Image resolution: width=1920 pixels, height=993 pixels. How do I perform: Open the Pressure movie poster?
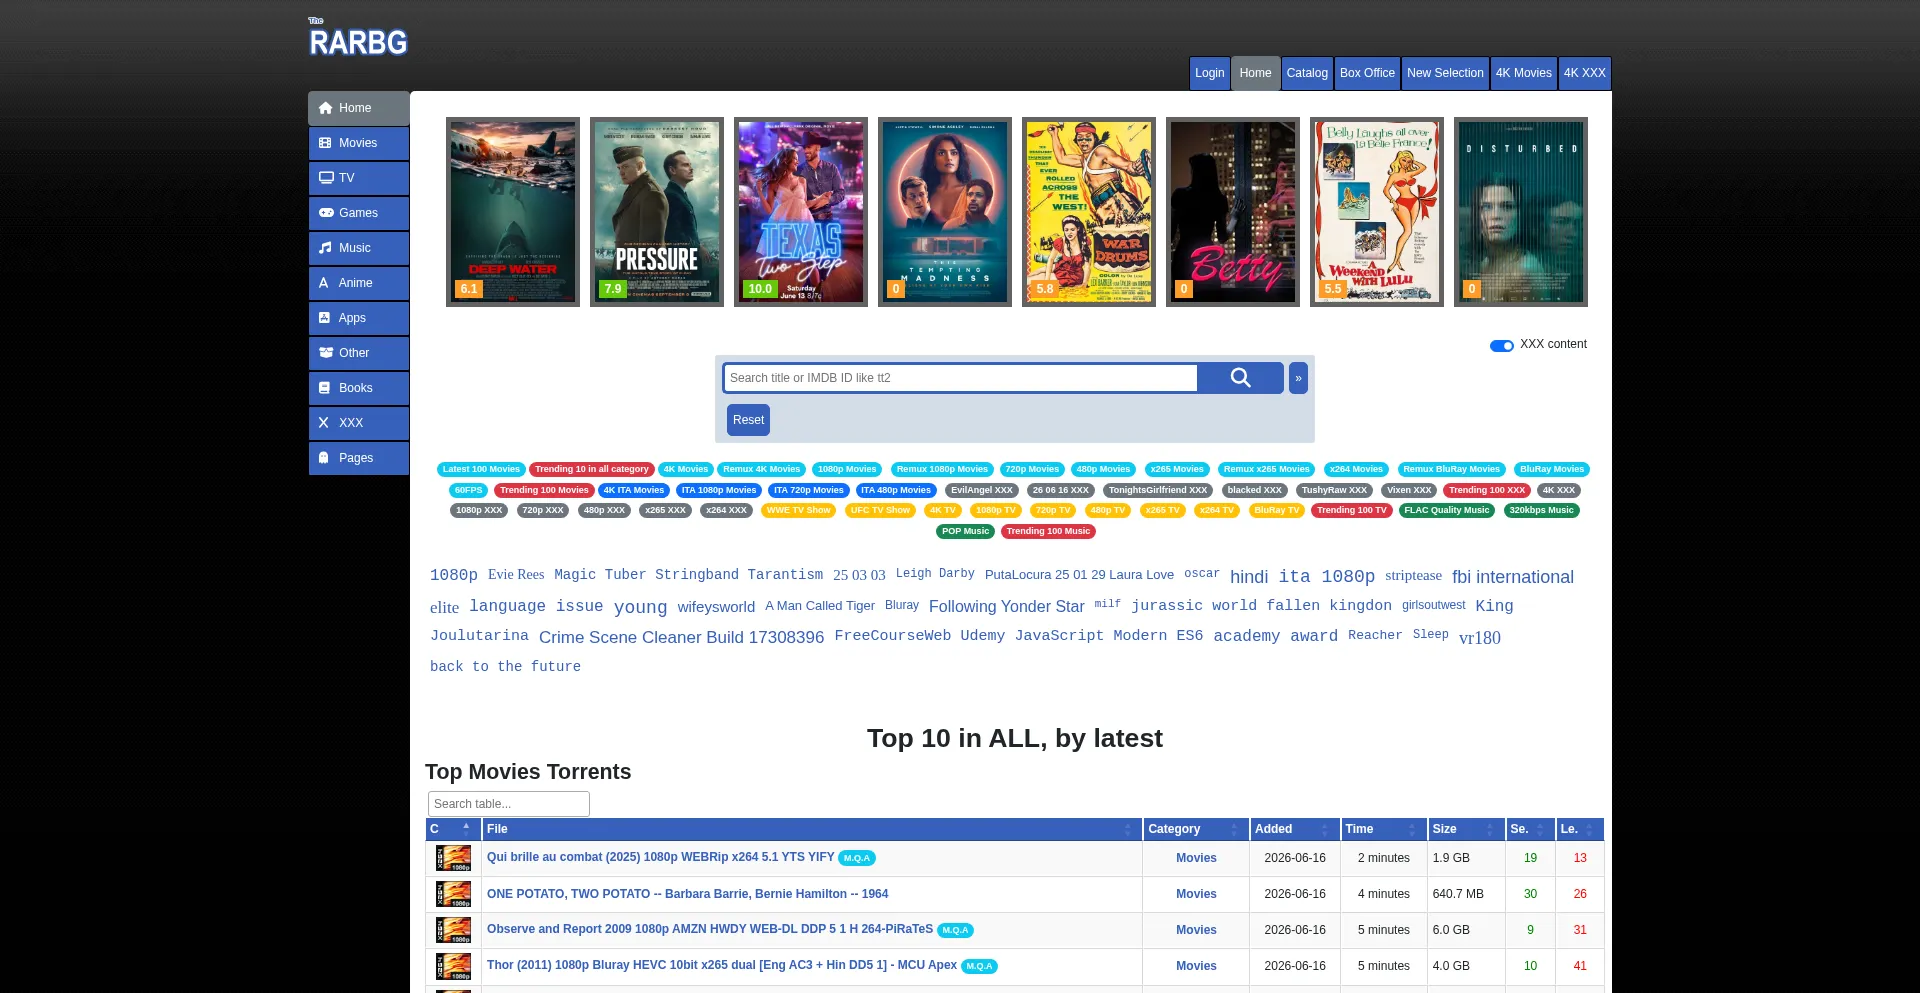657,212
